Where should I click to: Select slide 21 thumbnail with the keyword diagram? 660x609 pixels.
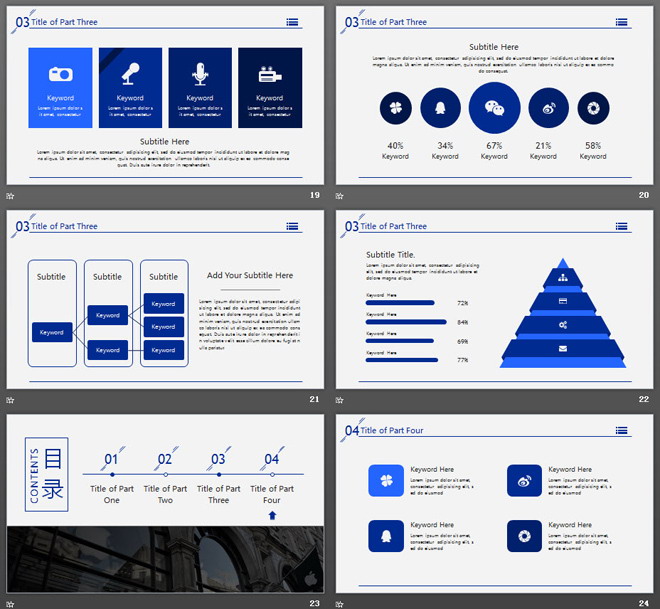pyautogui.click(x=165, y=299)
